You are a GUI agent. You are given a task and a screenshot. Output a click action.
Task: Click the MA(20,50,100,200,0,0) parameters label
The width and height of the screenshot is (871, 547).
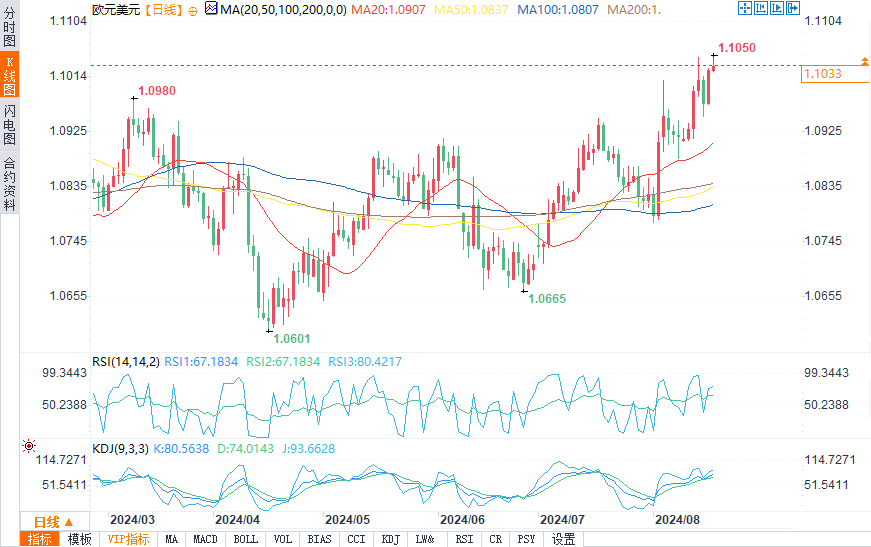coord(283,9)
